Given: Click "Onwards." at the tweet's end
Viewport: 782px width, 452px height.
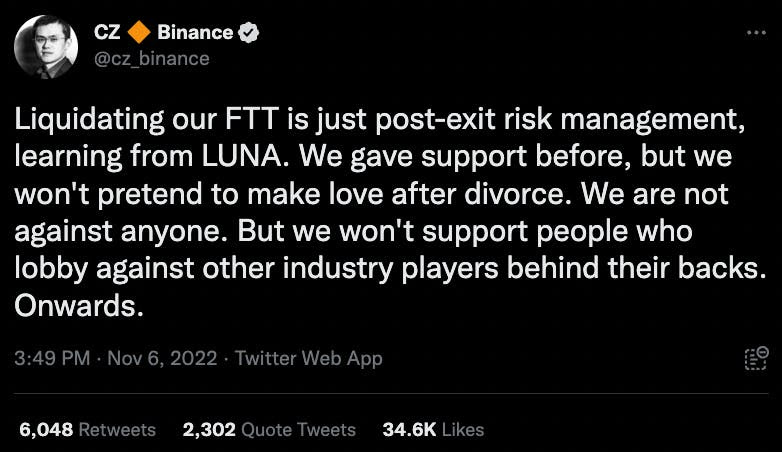Looking at the screenshot, I should 79,305.
